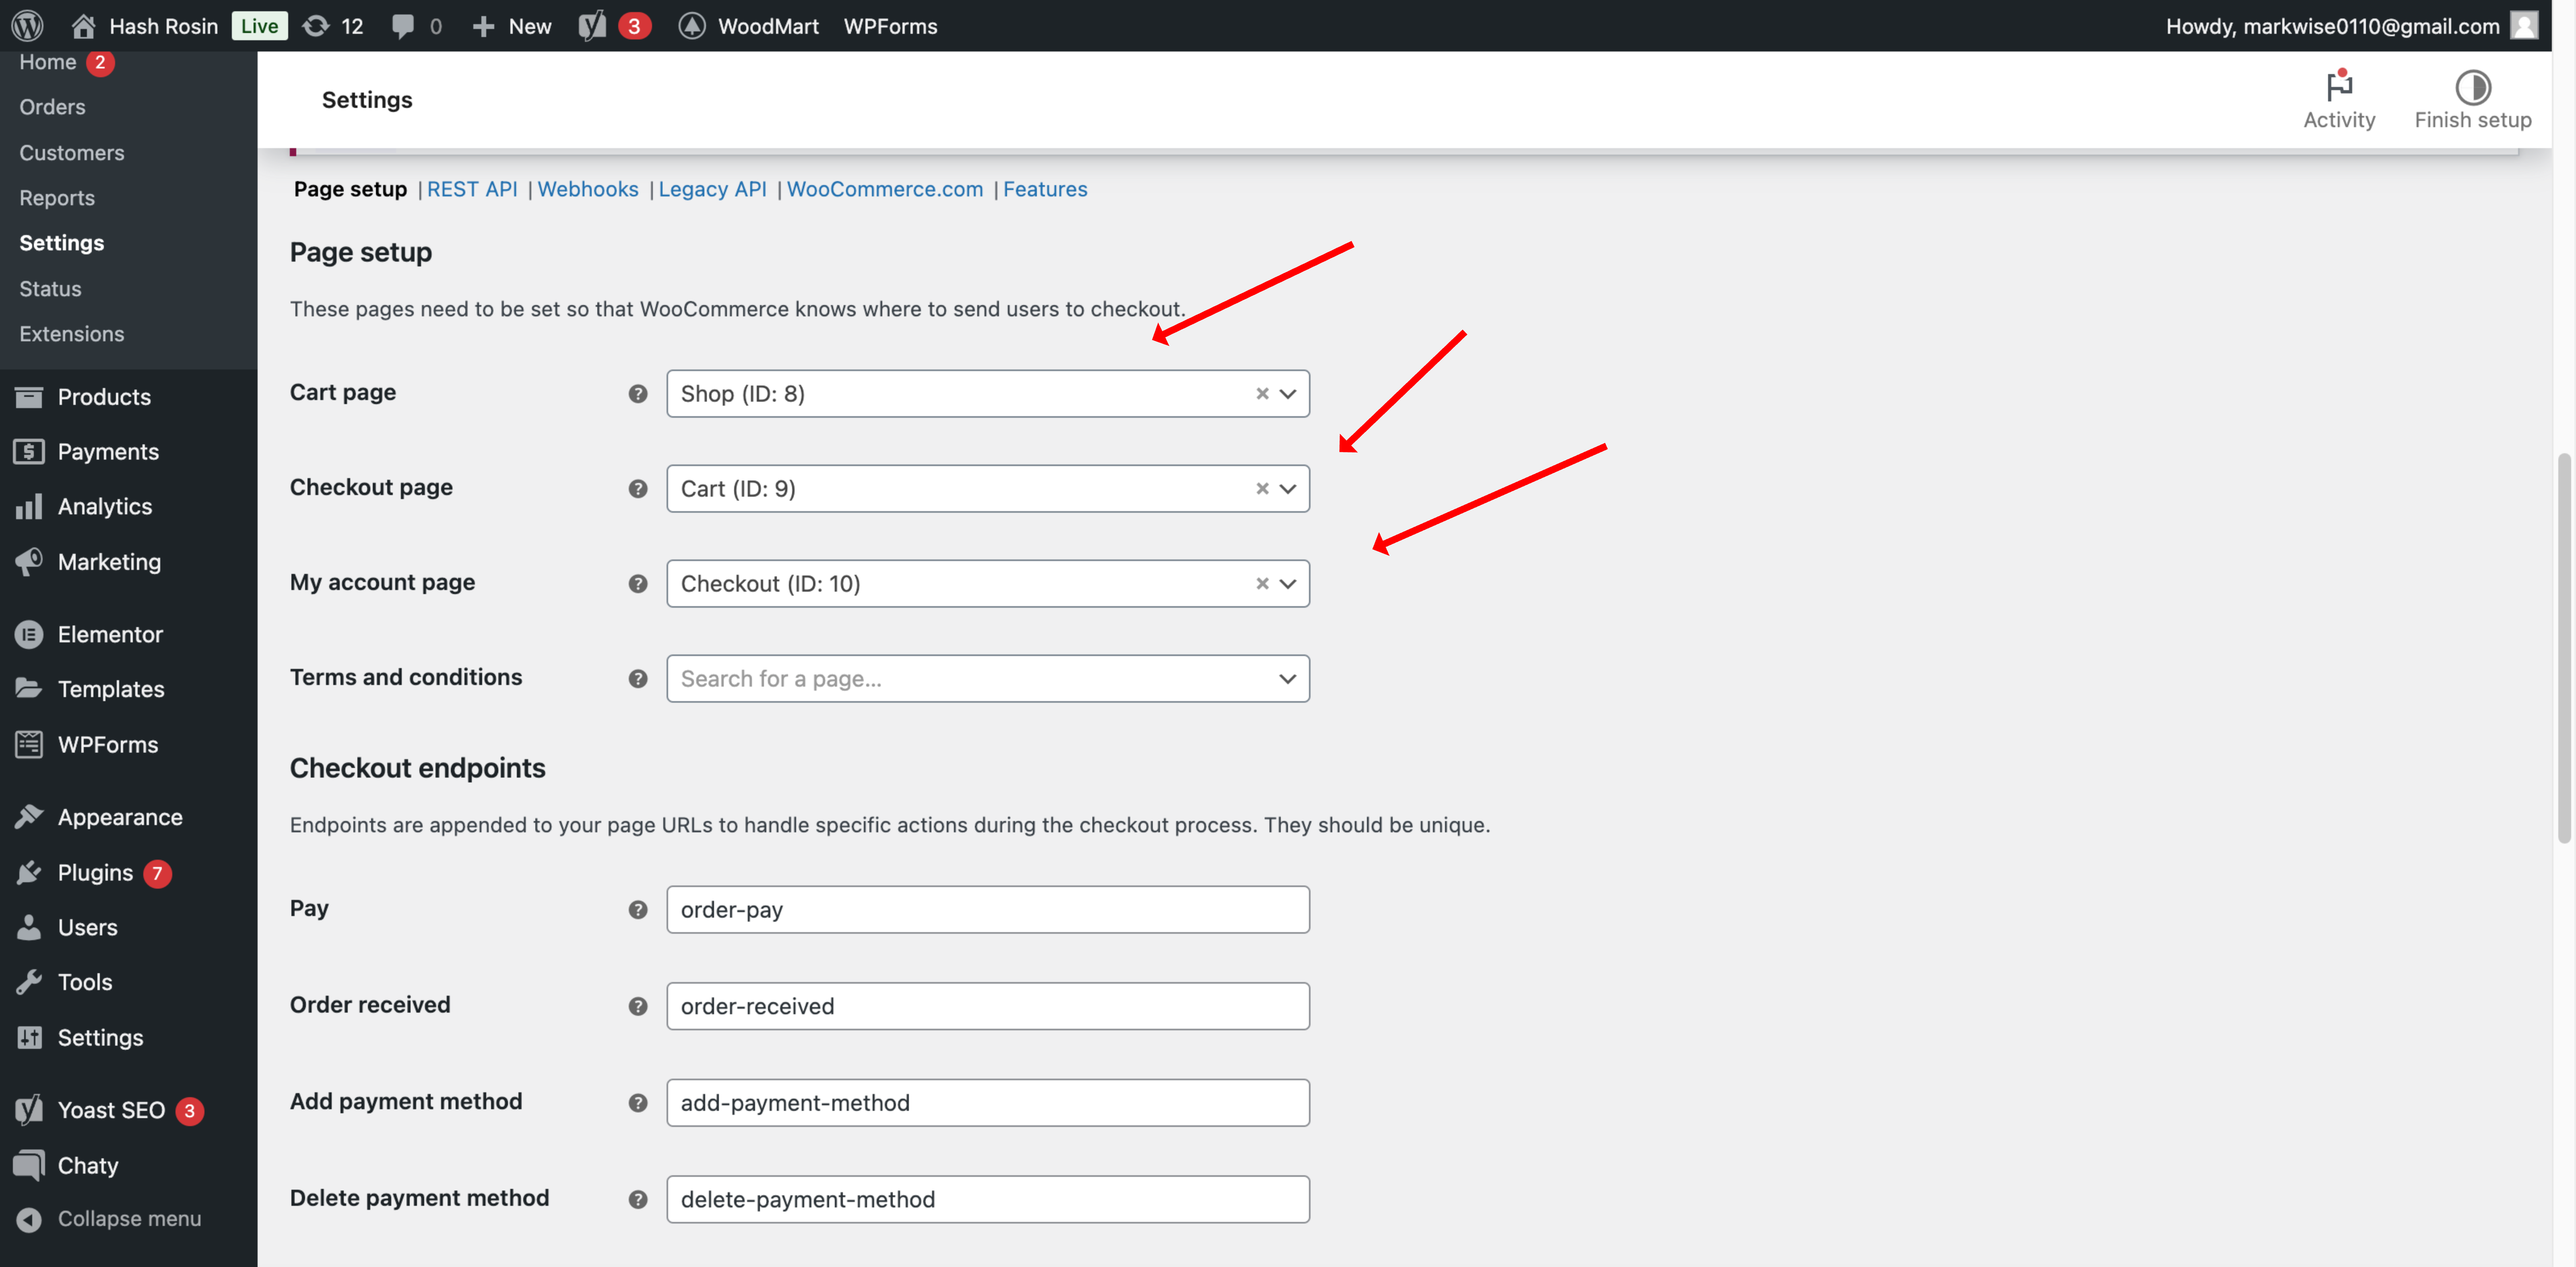Click the WPForms link in the admin bar
Image resolution: width=2576 pixels, height=1267 pixels.
tap(890, 26)
